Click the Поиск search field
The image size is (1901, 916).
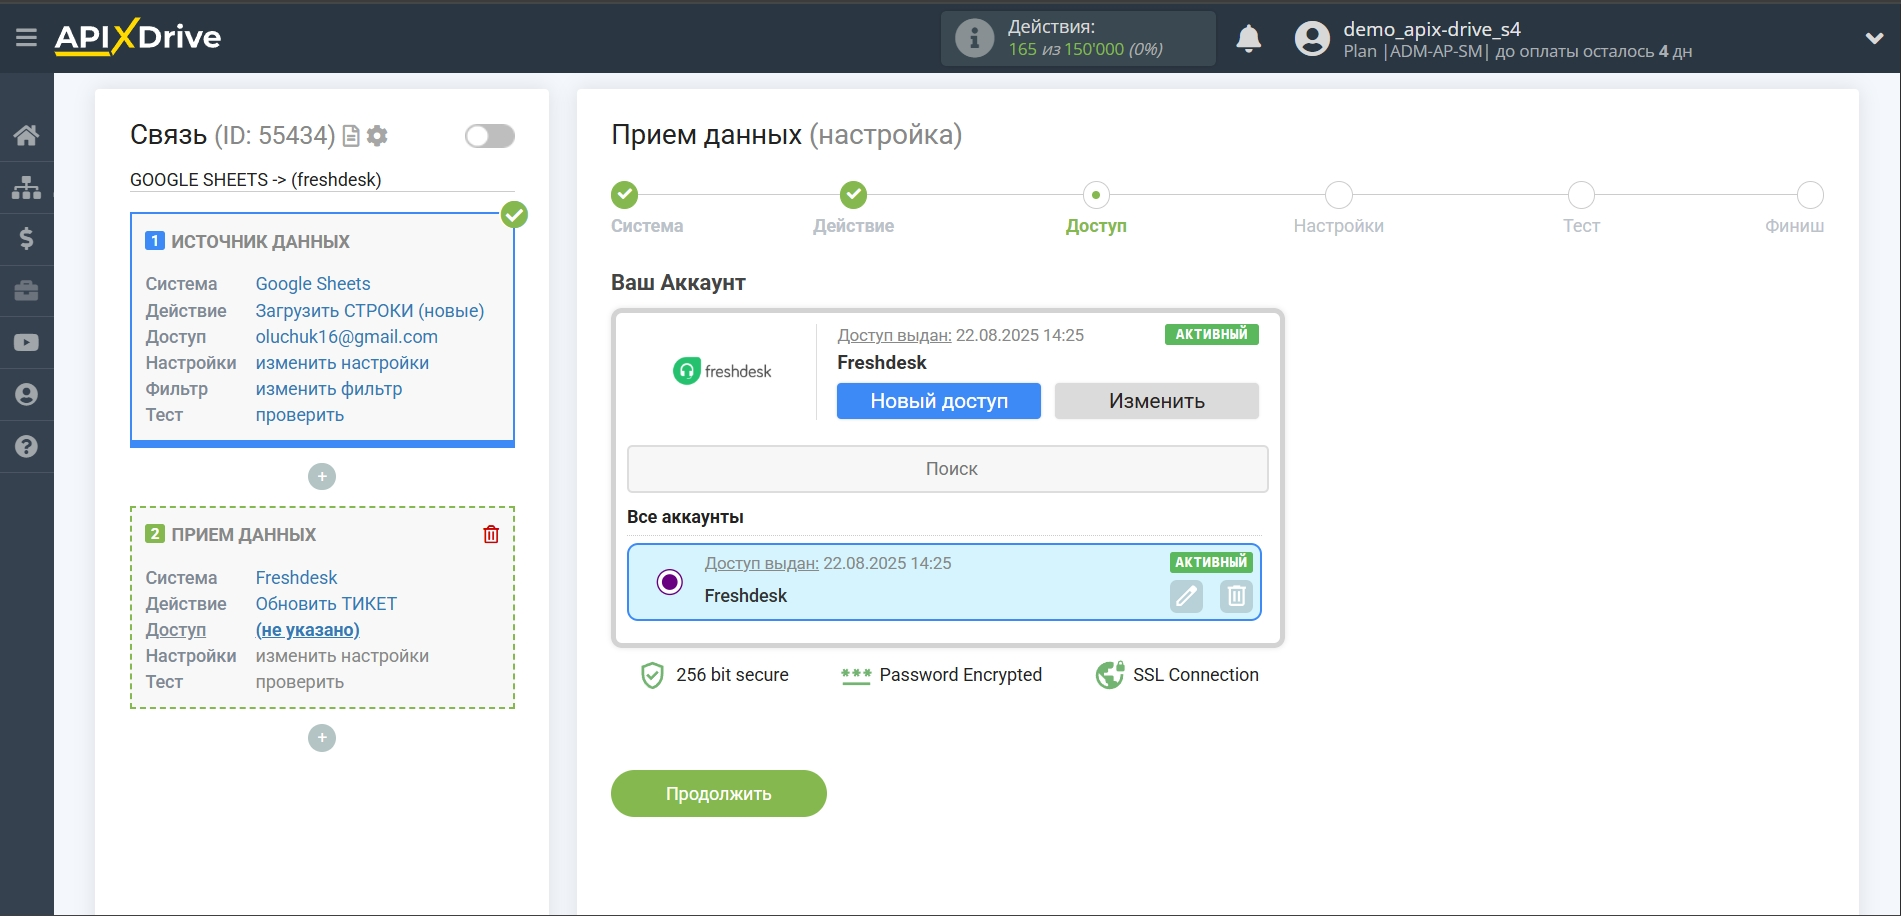pos(948,469)
